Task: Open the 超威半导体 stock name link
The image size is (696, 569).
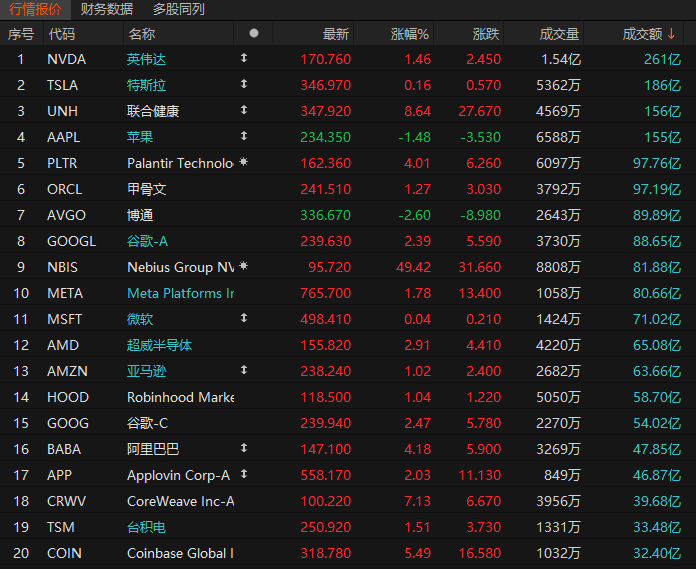Action: click(x=159, y=345)
